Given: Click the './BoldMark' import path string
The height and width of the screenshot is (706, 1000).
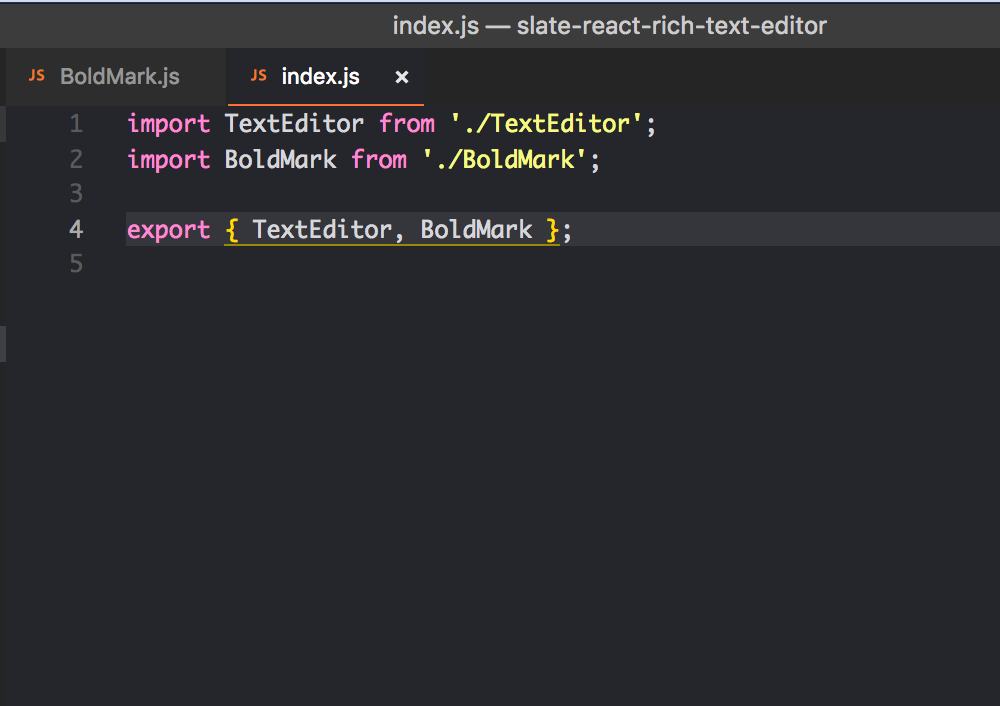Looking at the screenshot, I should pos(504,159).
